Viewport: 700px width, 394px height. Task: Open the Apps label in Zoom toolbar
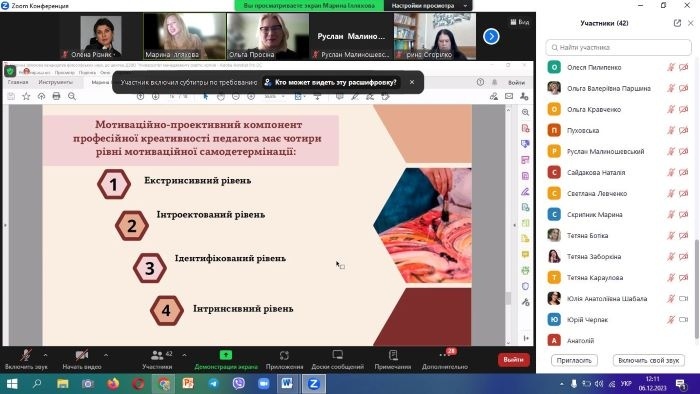pos(284,367)
